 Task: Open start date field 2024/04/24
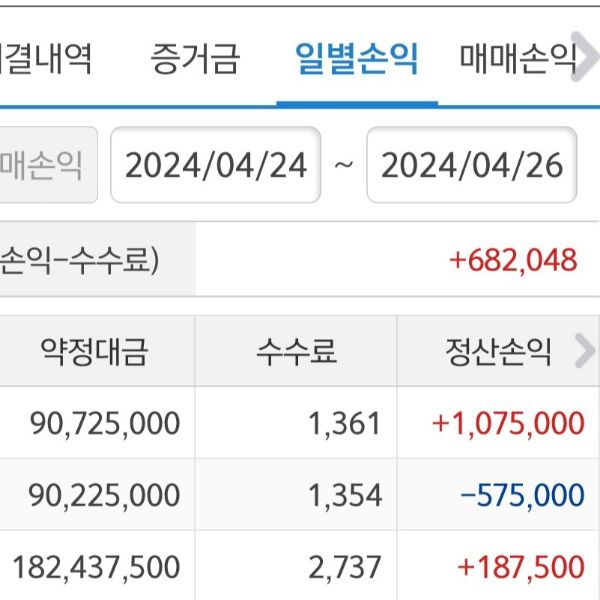(x=215, y=165)
